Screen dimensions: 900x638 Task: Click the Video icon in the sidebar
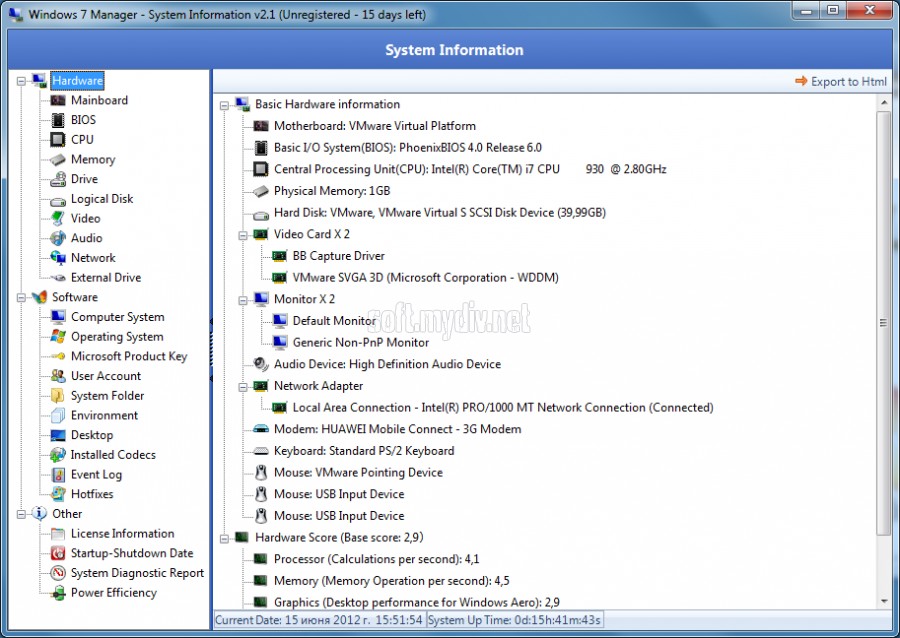(58, 219)
